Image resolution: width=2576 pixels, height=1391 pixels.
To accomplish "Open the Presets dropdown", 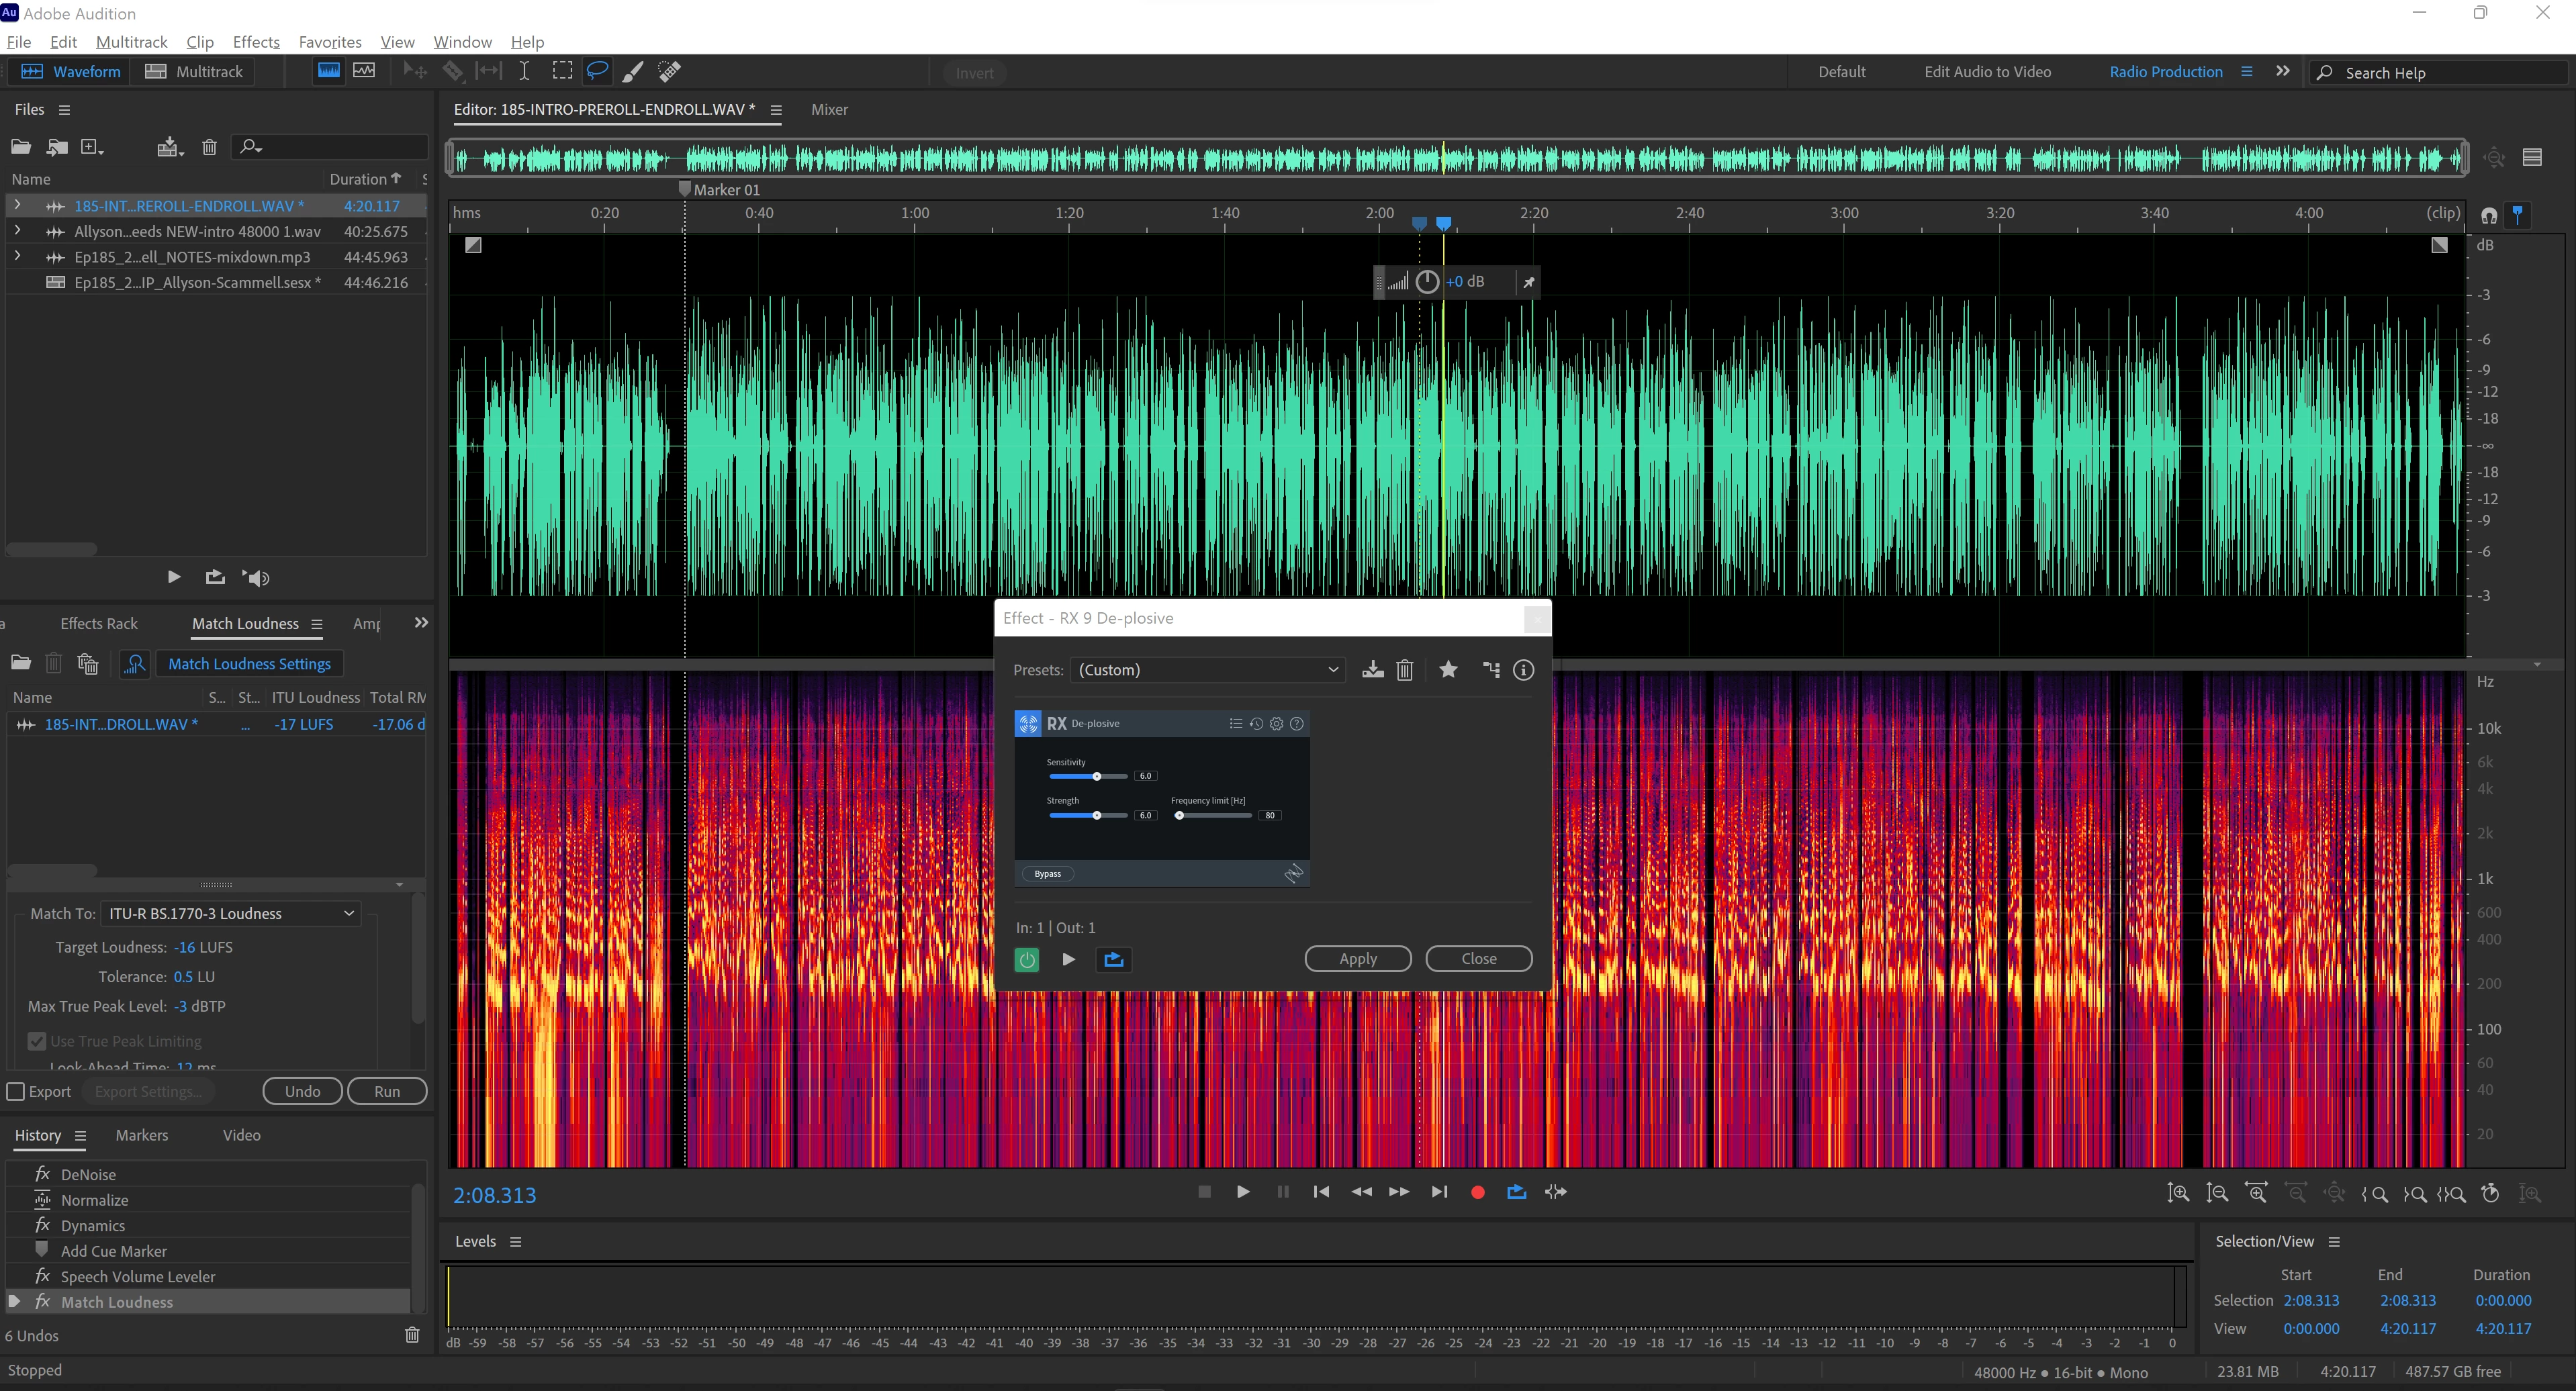I will 1207,670.
